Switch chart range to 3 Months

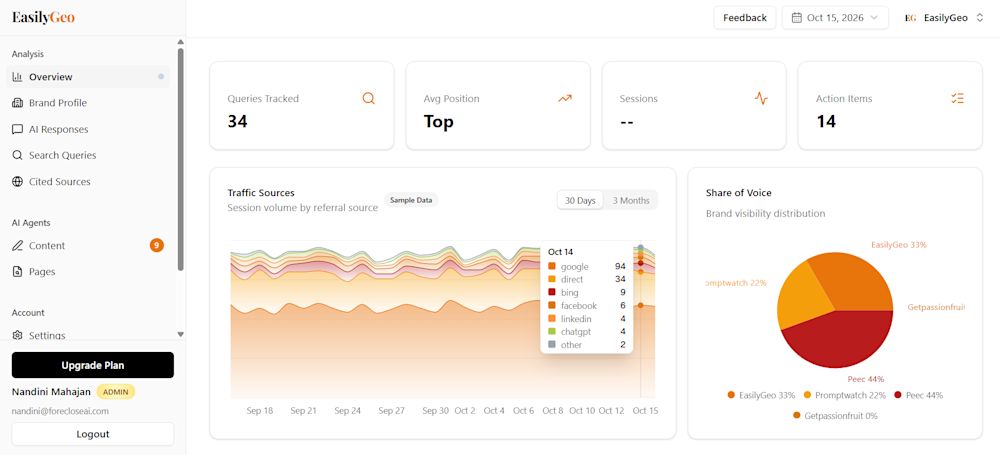tap(631, 200)
